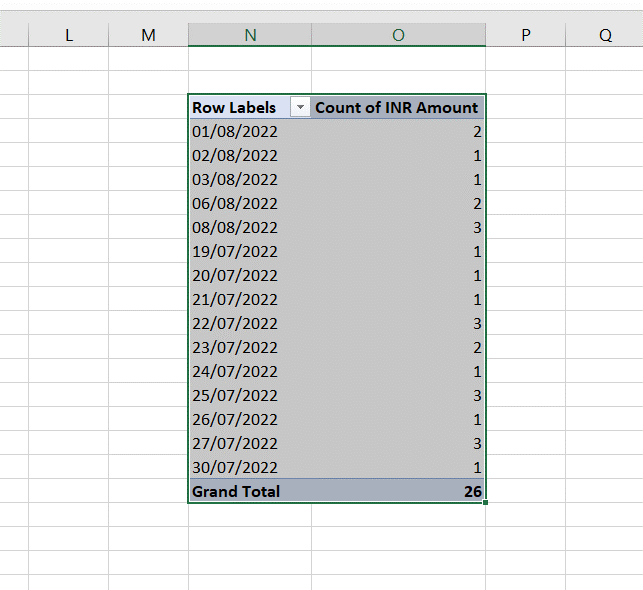Select the 30/07/2022 date cell

coord(236,468)
